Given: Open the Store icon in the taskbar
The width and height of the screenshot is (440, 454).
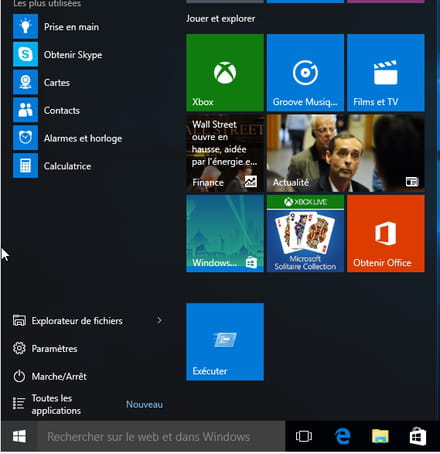Looking at the screenshot, I should coord(418,436).
